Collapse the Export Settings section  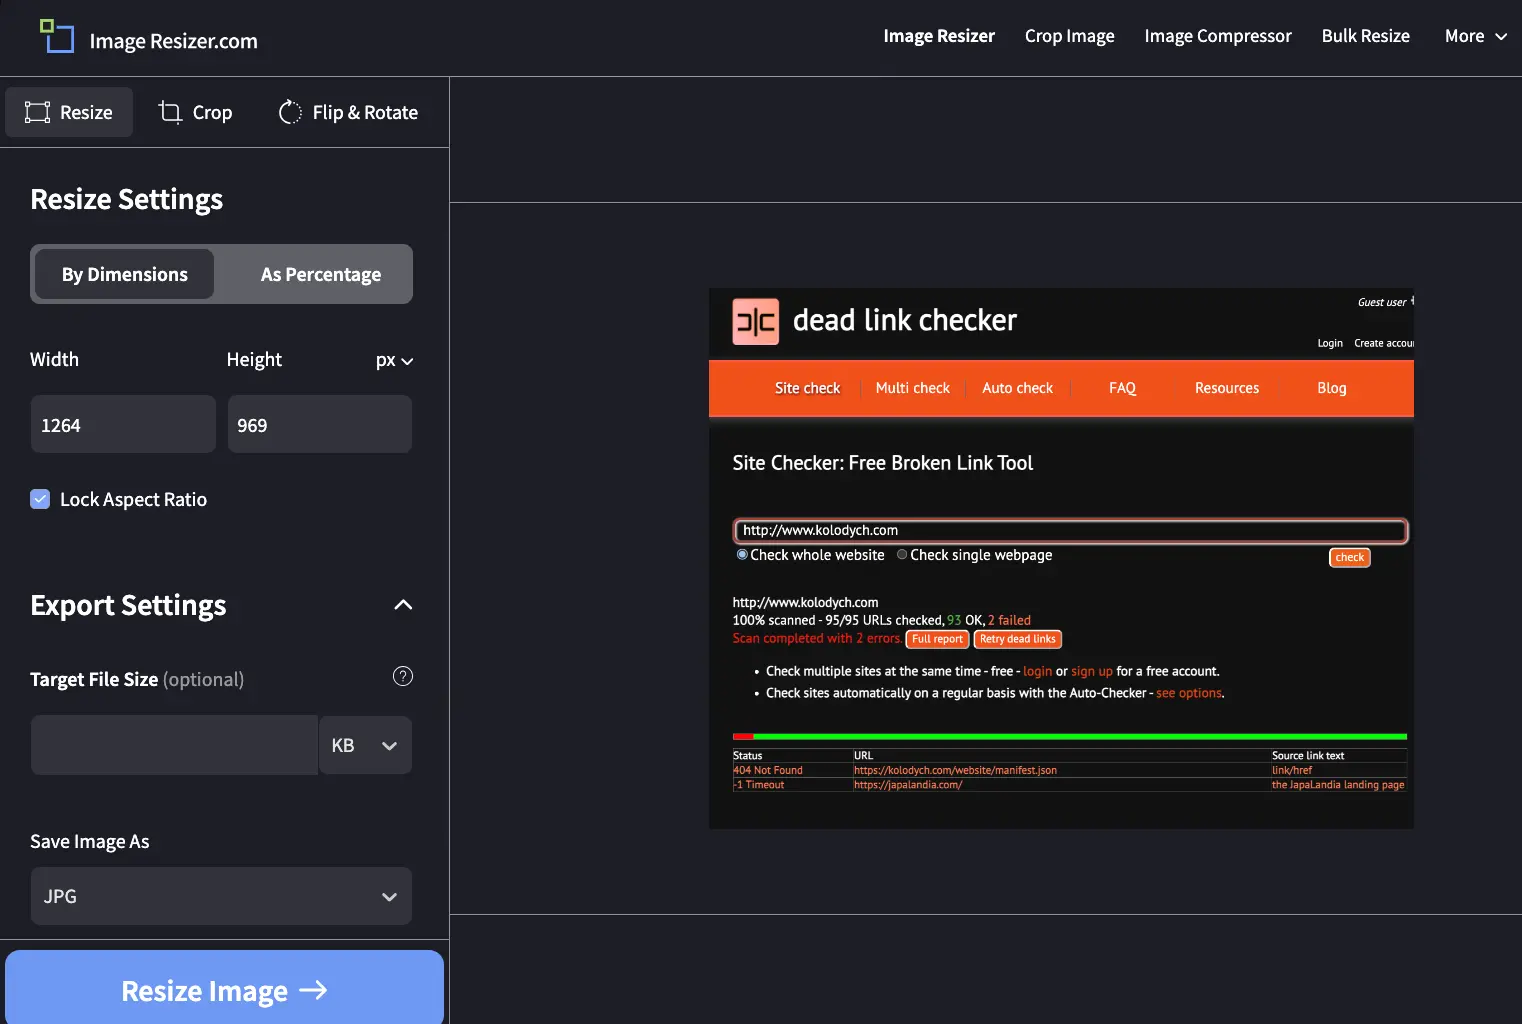403,605
